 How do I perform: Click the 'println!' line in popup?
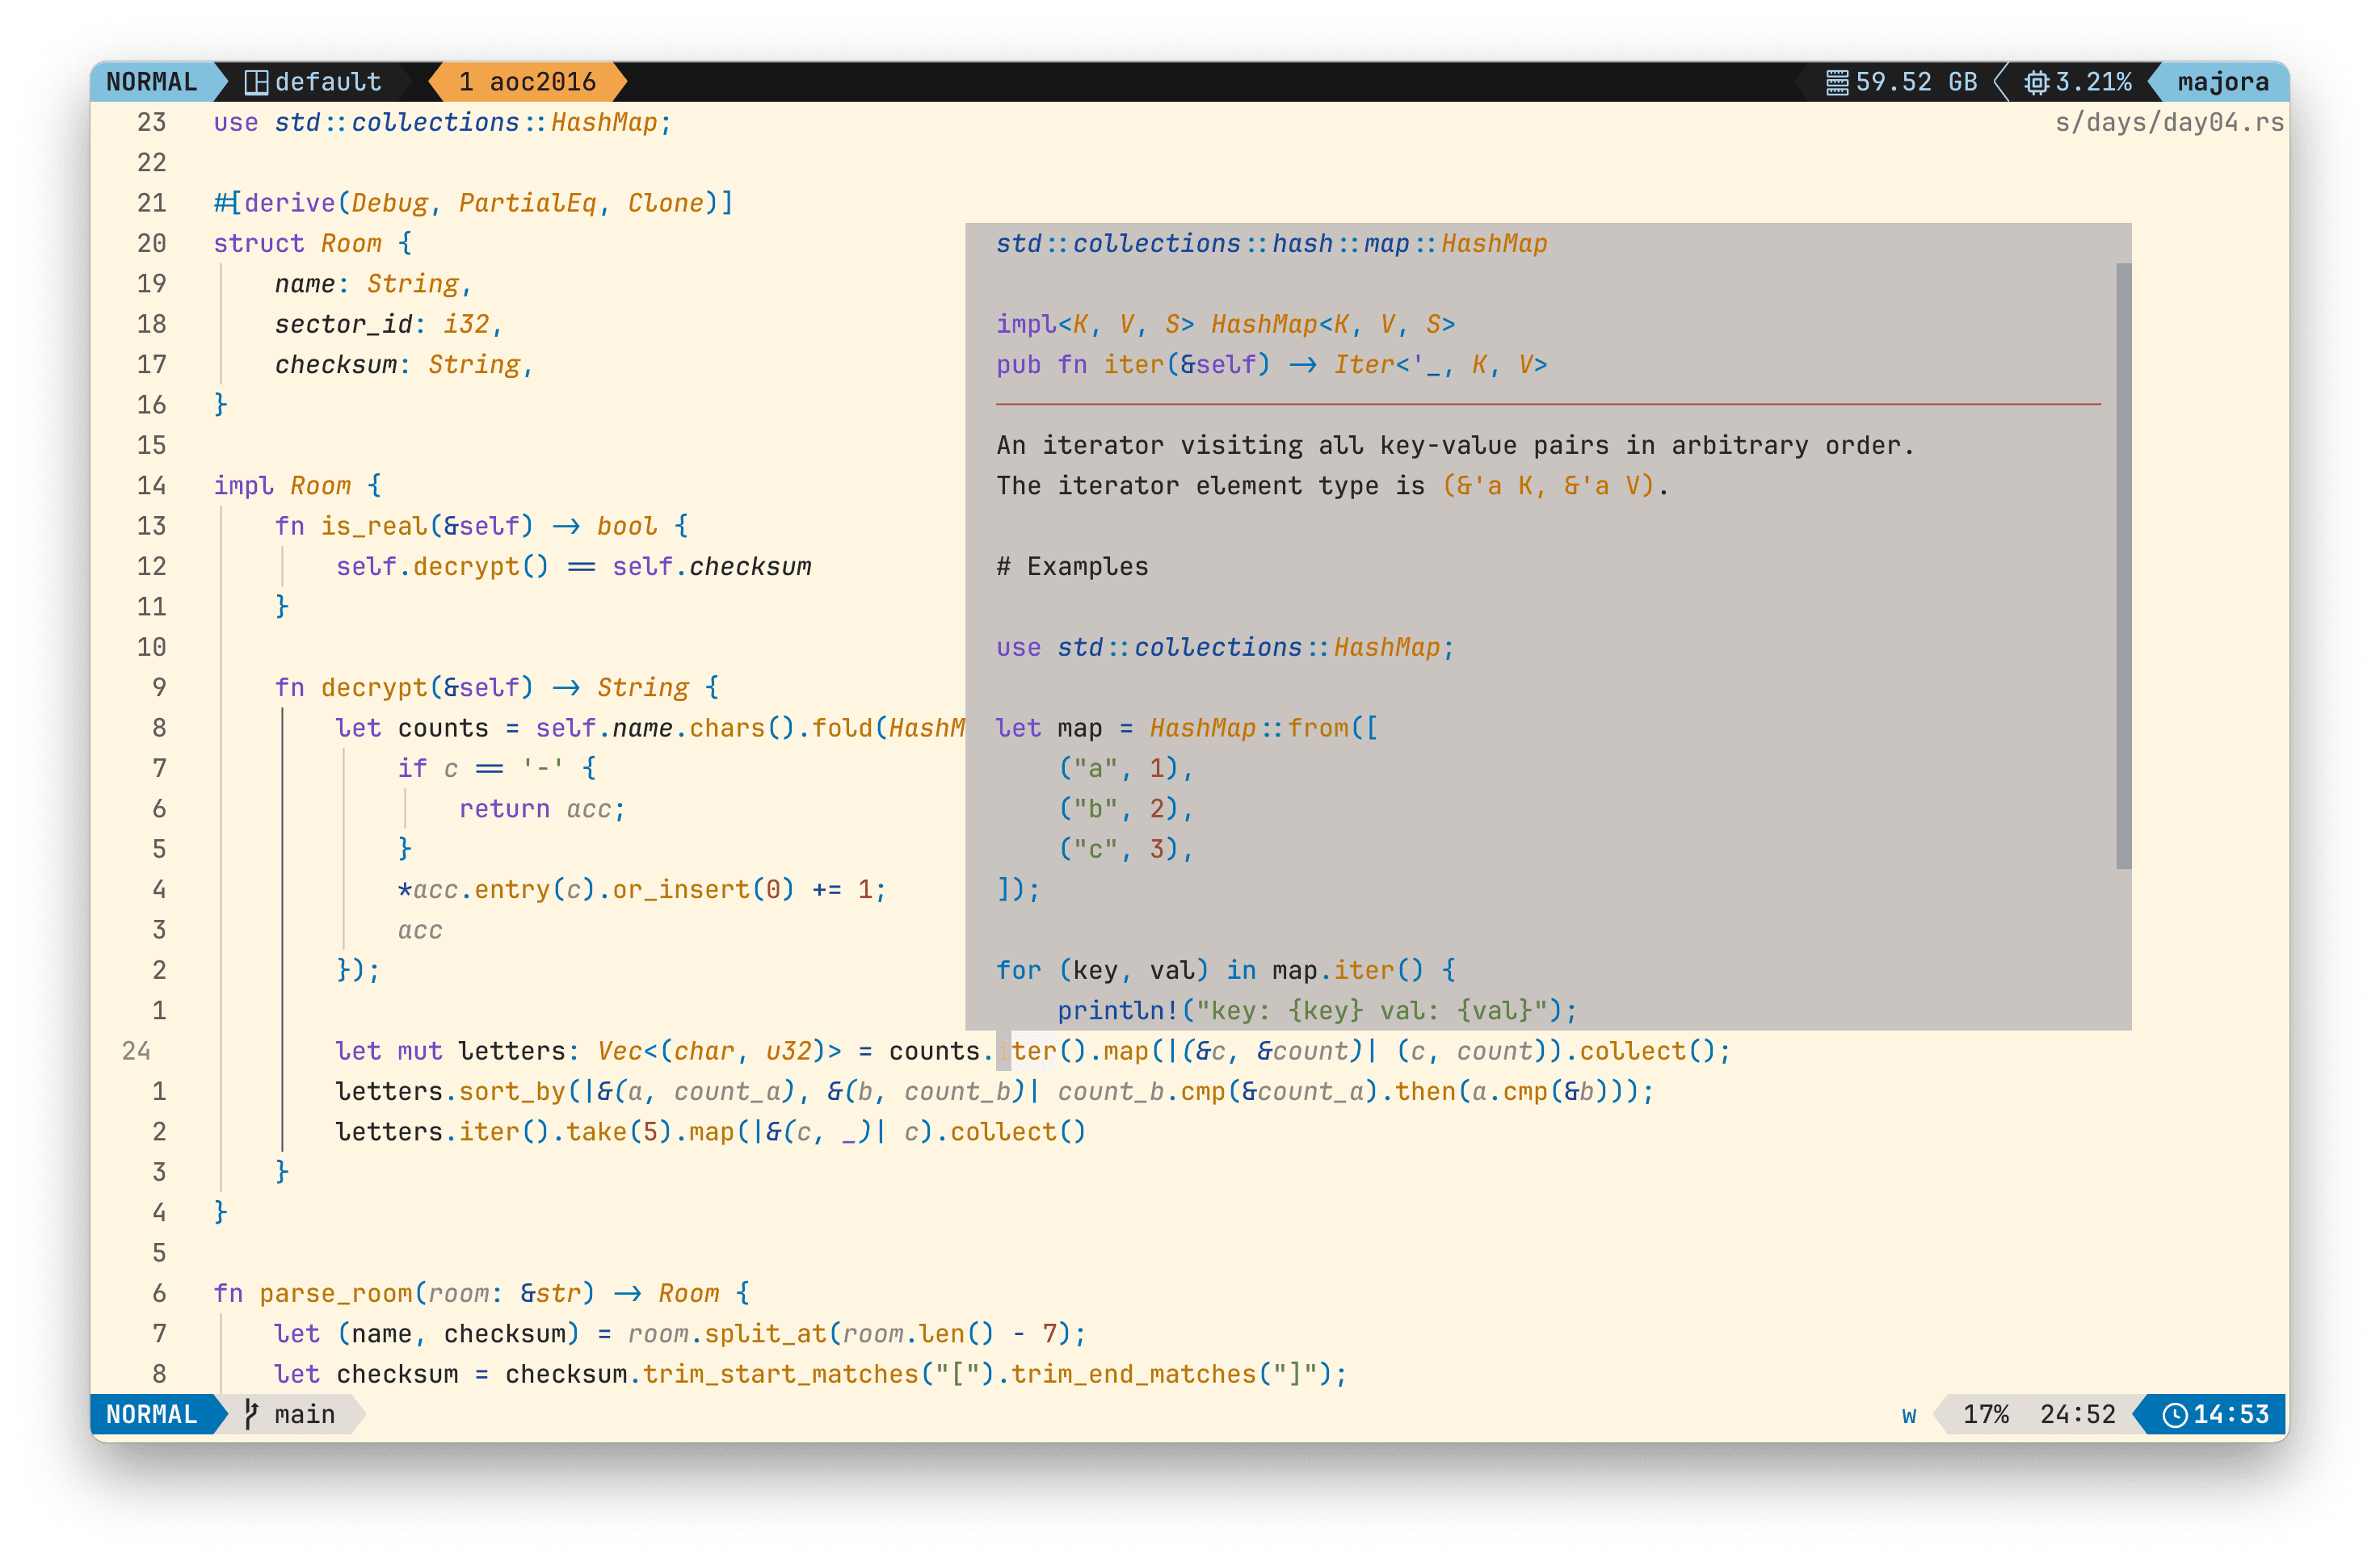1317,1011
